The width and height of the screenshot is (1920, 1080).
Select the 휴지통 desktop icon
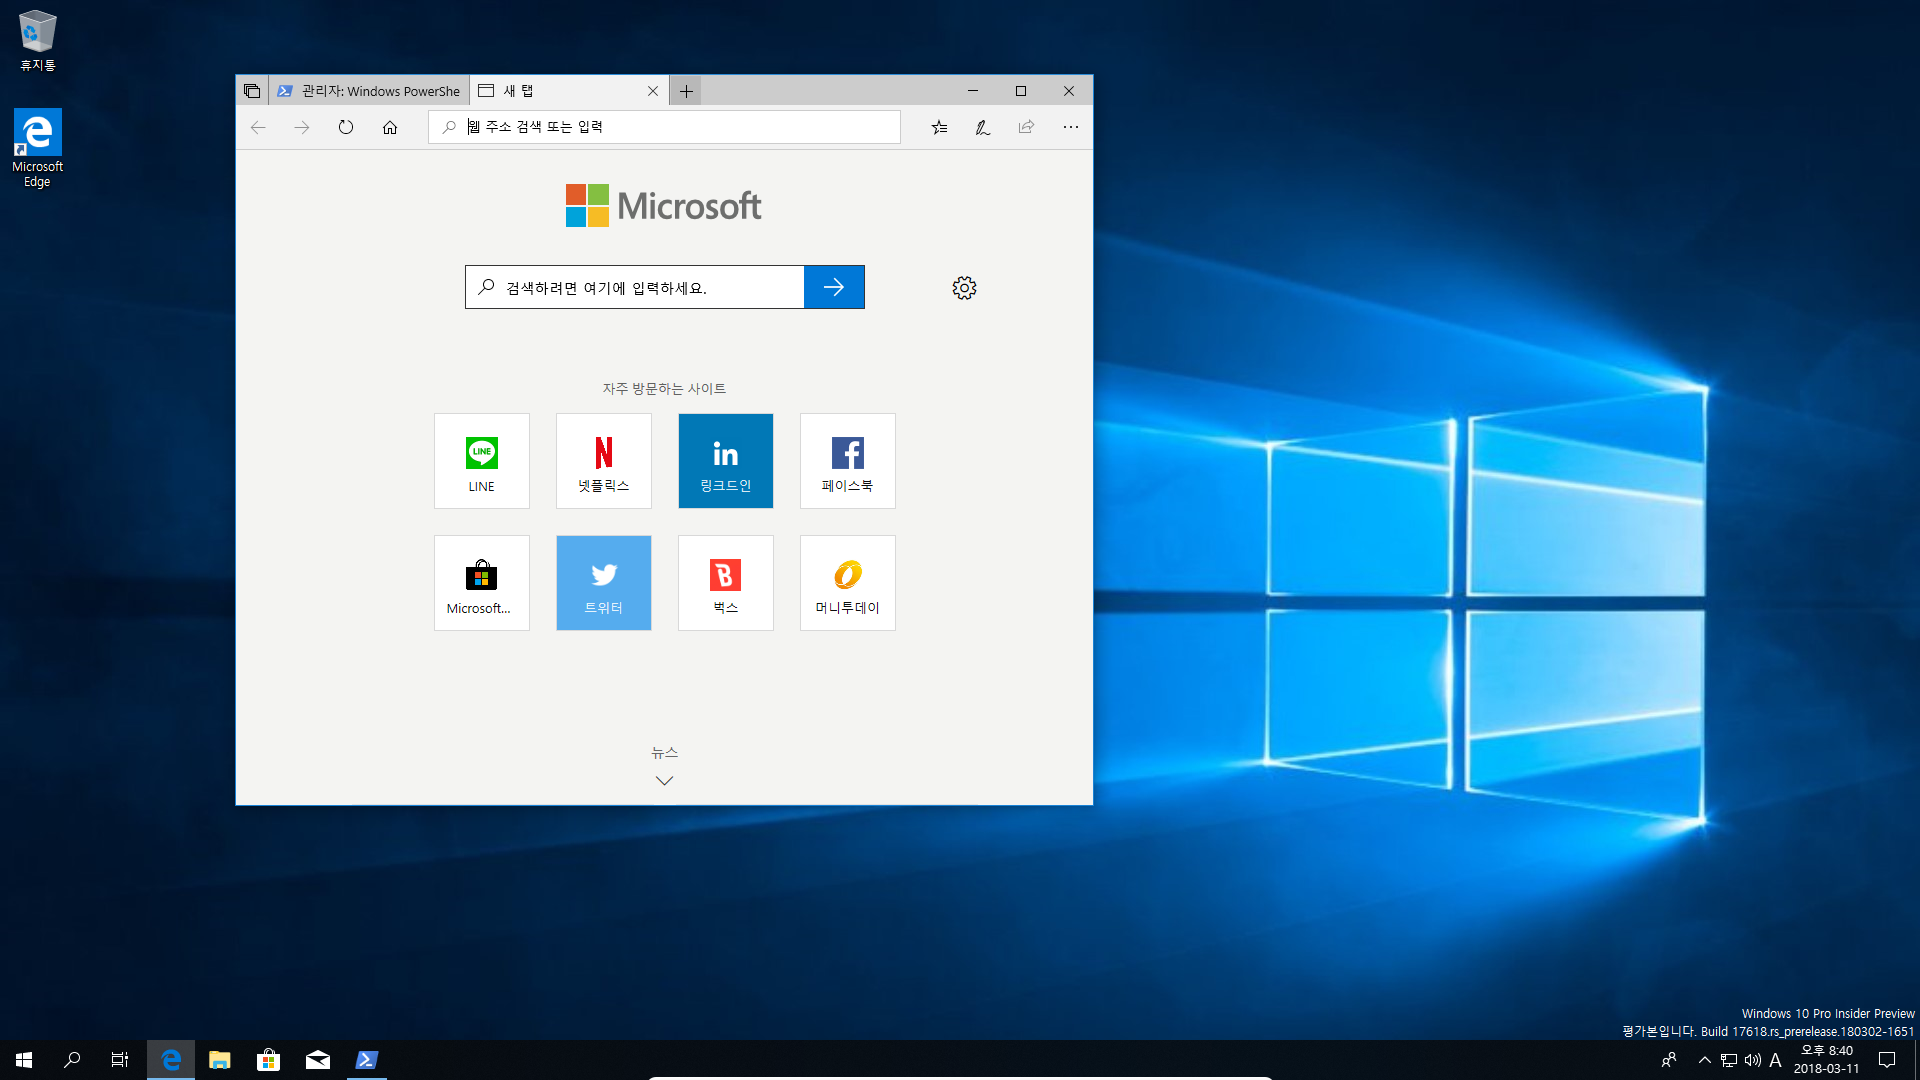[38, 41]
